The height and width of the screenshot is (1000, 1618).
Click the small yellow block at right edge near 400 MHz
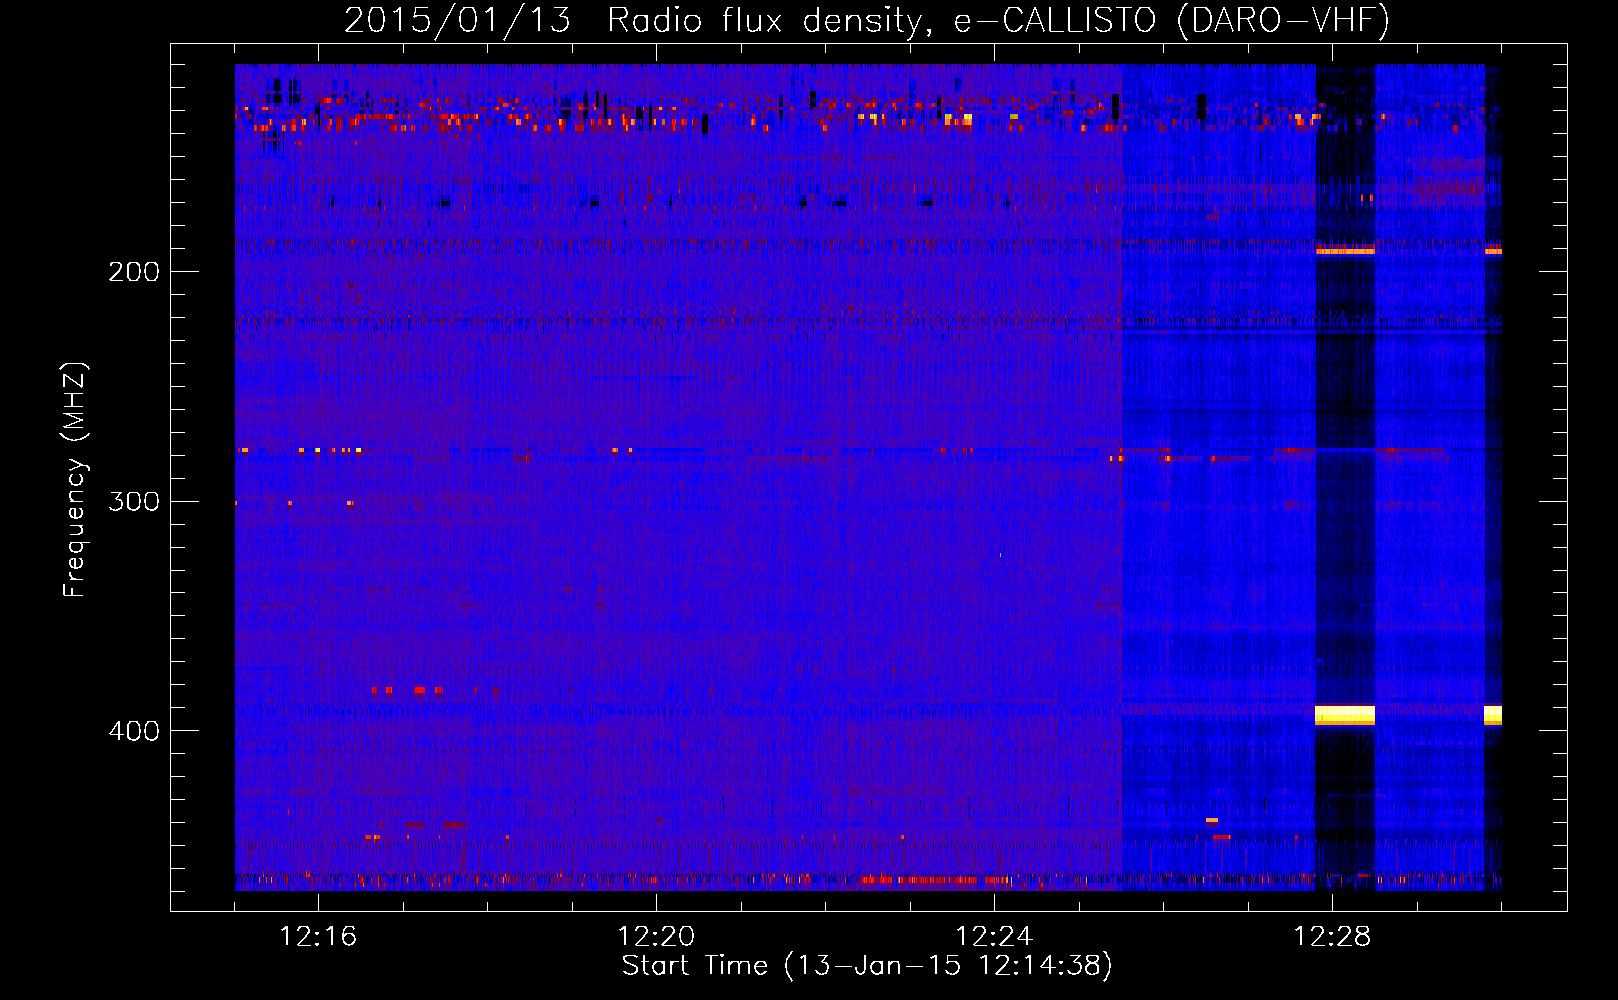point(1492,715)
